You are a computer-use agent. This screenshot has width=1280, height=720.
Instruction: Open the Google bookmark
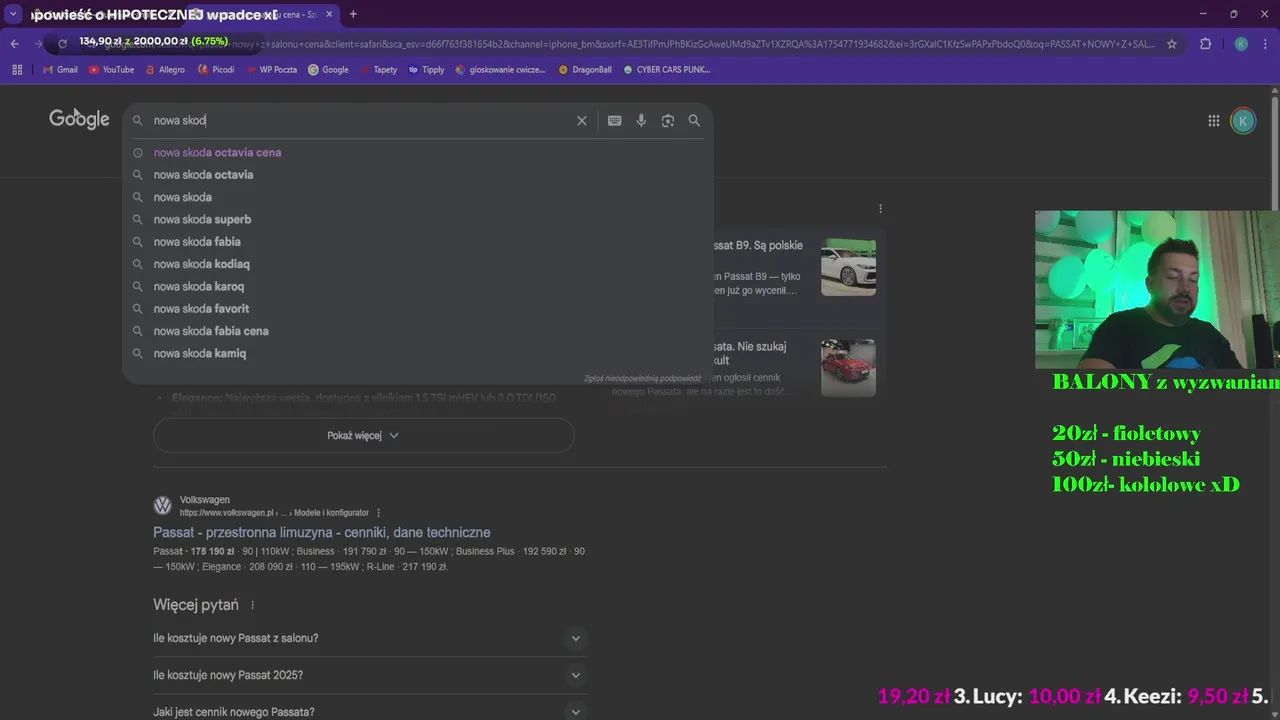tap(328, 70)
